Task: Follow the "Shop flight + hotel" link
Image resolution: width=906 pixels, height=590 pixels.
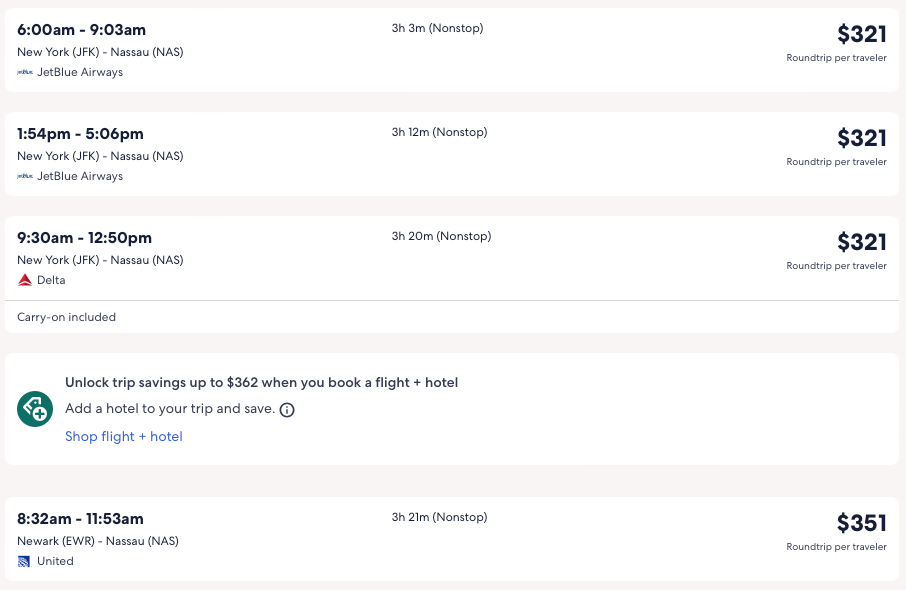Action: 124,437
